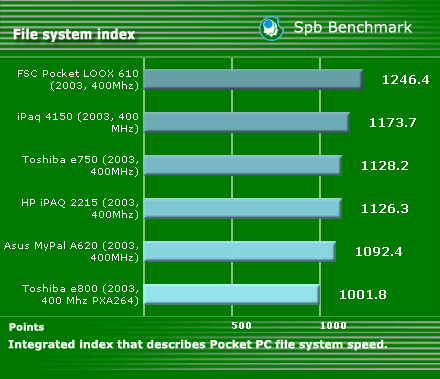Select the HP iPAQ 2215 bar
Image resolution: width=440 pixels, height=379 pixels.
(x=243, y=209)
